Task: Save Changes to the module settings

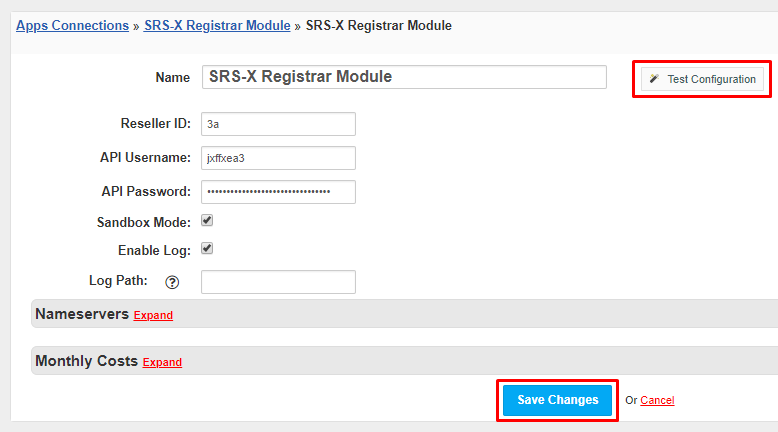Action: click(557, 400)
